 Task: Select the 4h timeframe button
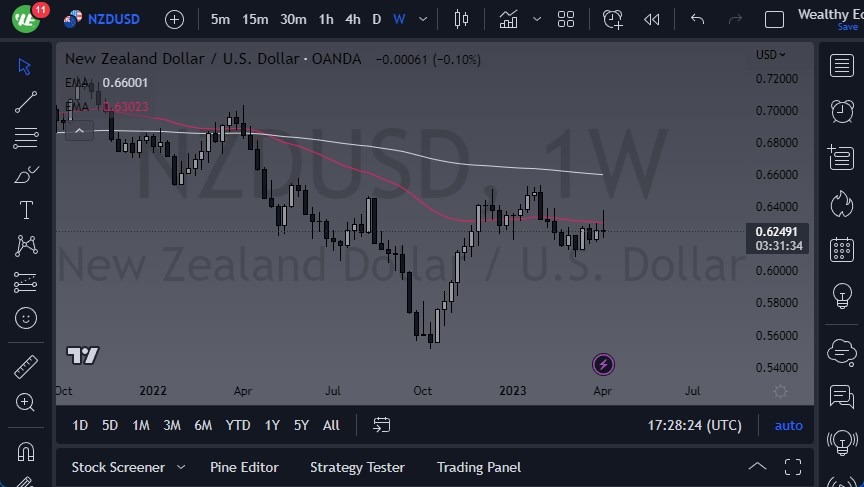pyautogui.click(x=352, y=19)
